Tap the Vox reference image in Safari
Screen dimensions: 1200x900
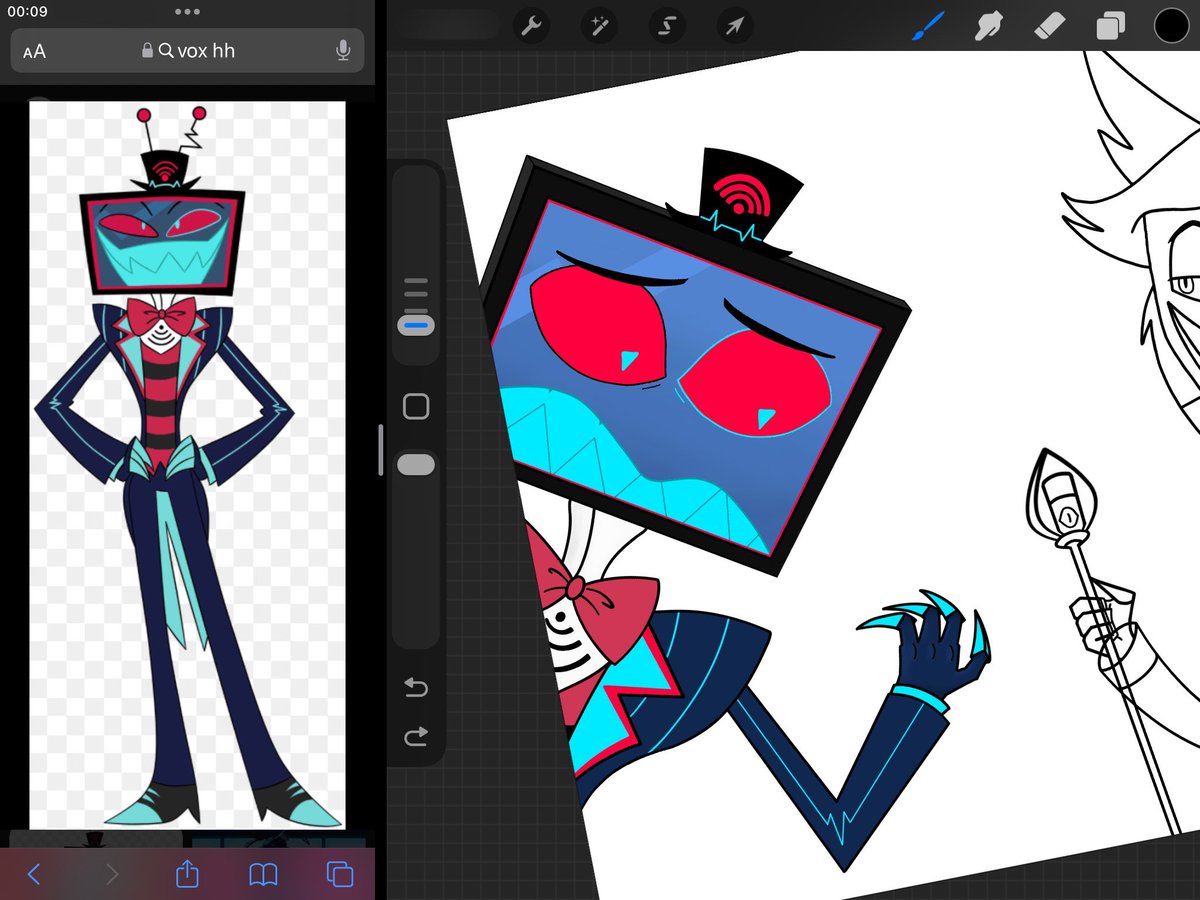coord(187,465)
